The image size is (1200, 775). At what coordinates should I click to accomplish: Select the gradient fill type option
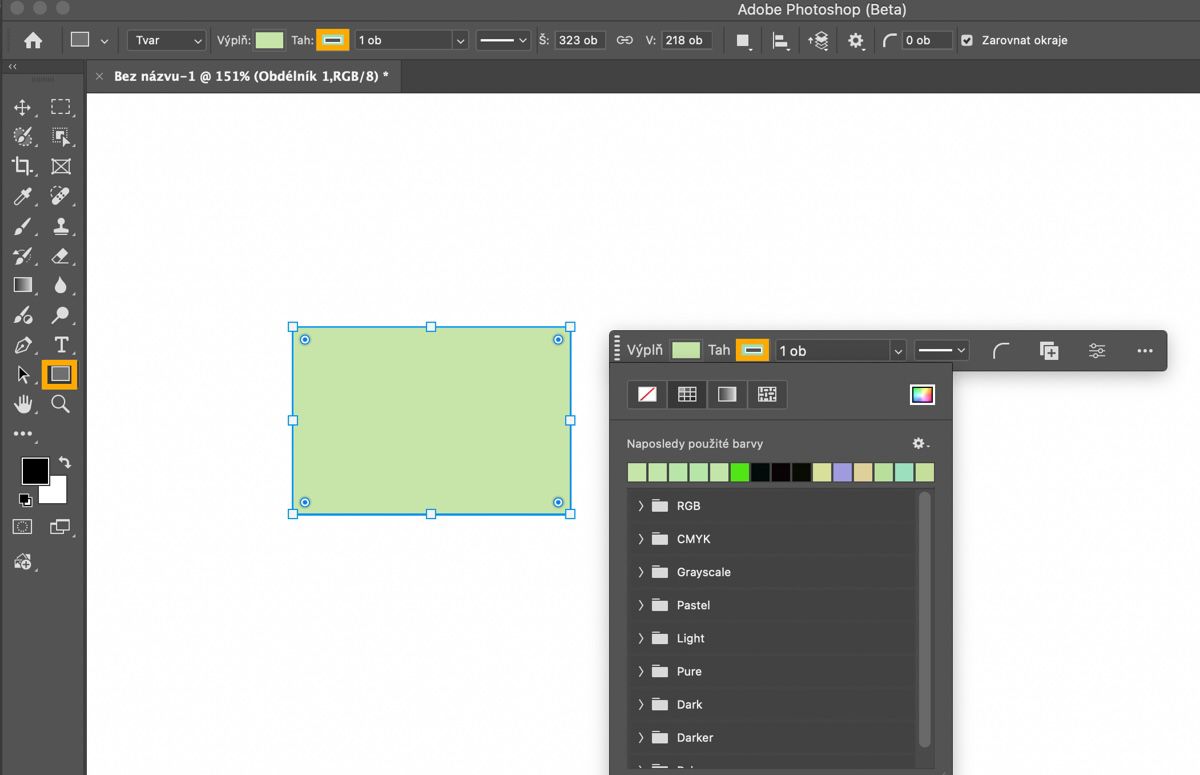pos(727,395)
